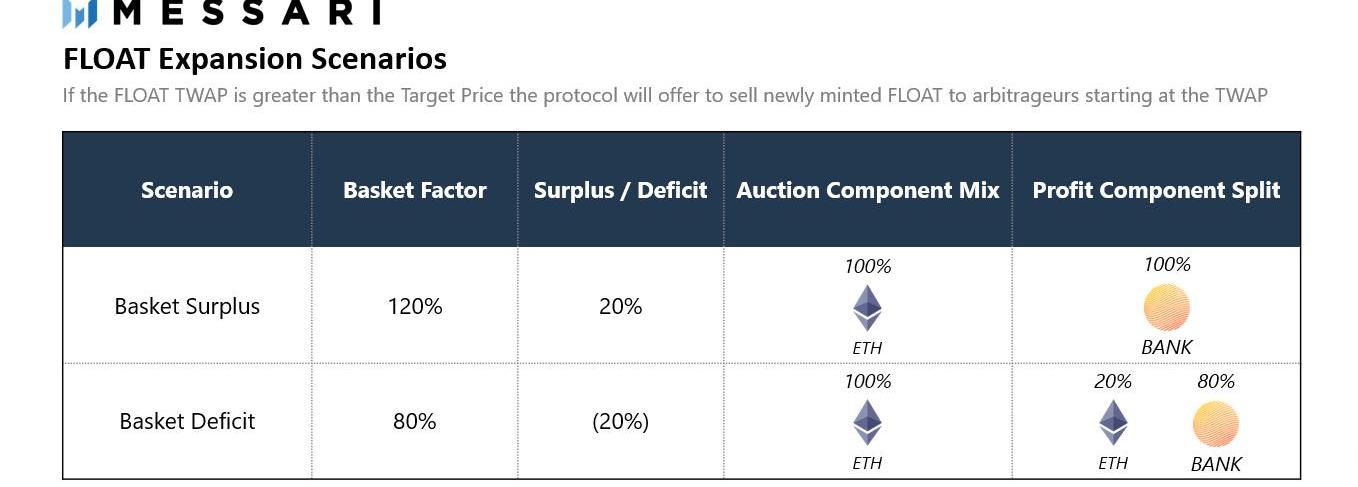
Task: Click the Auction Component Mix header
Action: [868, 190]
